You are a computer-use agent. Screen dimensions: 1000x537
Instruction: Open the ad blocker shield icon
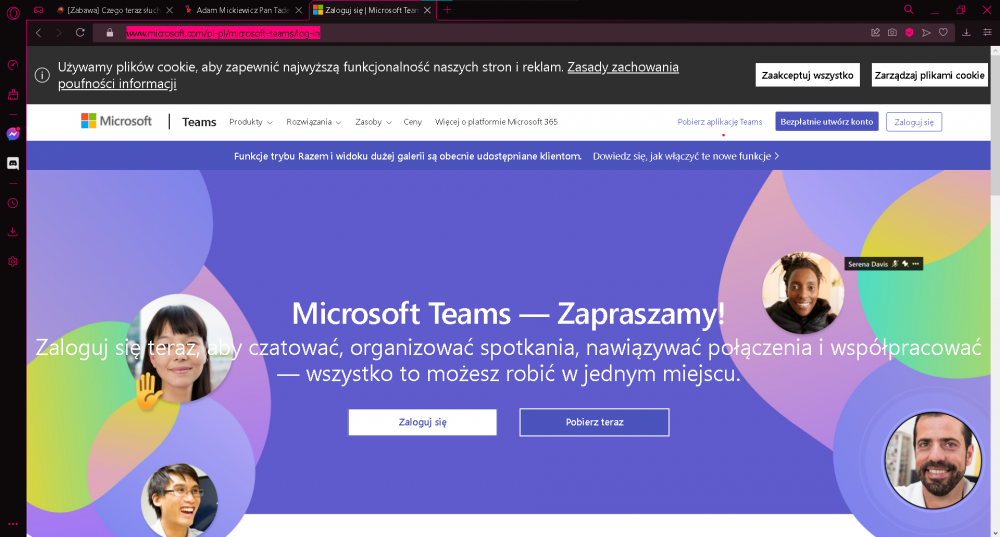pyautogui.click(x=909, y=33)
